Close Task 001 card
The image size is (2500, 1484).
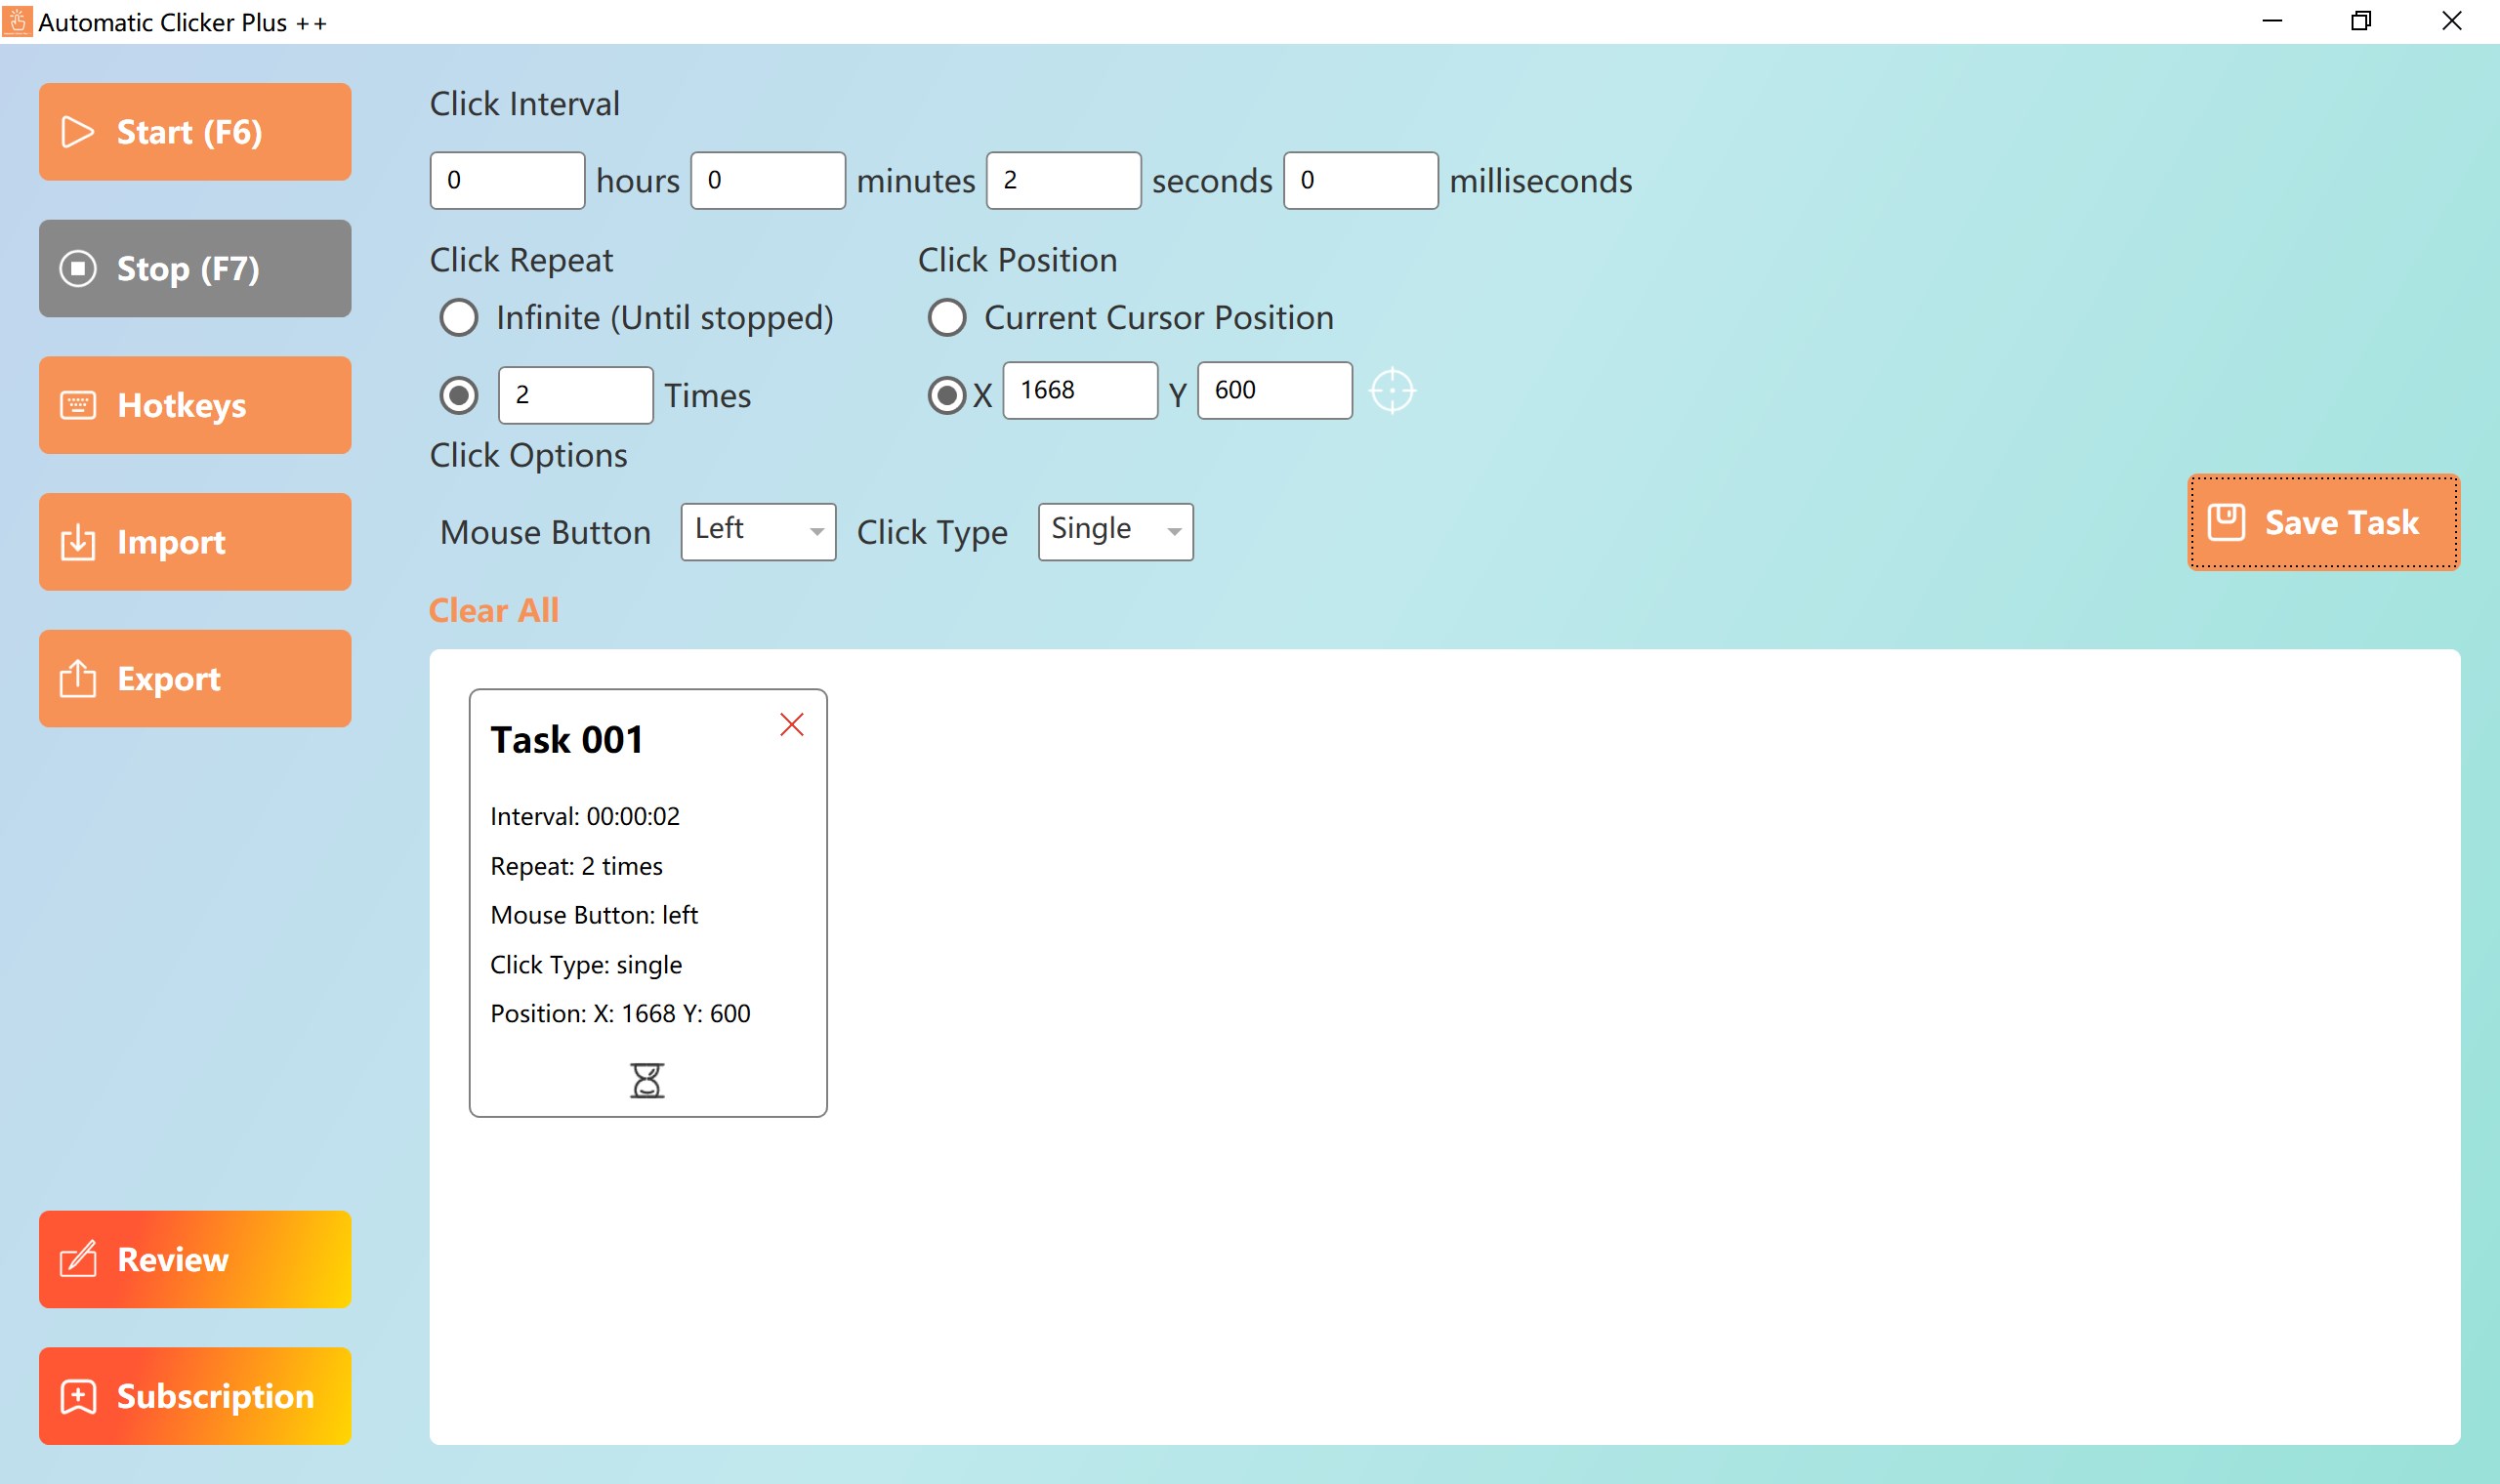pyautogui.click(x=792, y=722)
